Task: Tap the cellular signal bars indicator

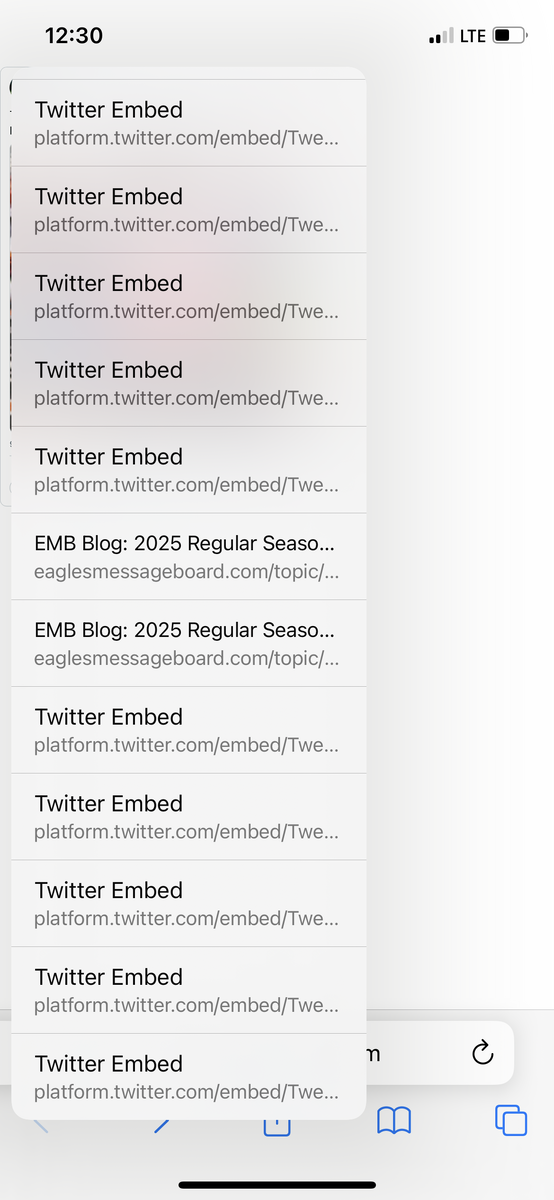Action: click(x=441, y=36)
